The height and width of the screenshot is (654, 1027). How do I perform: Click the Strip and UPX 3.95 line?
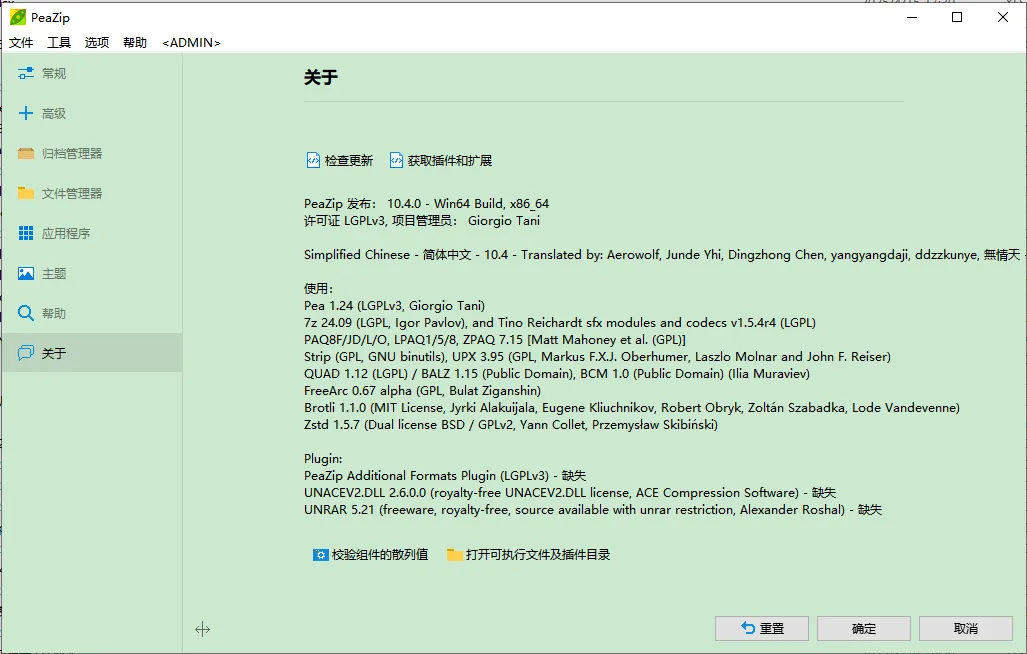[x=597, y=357]
